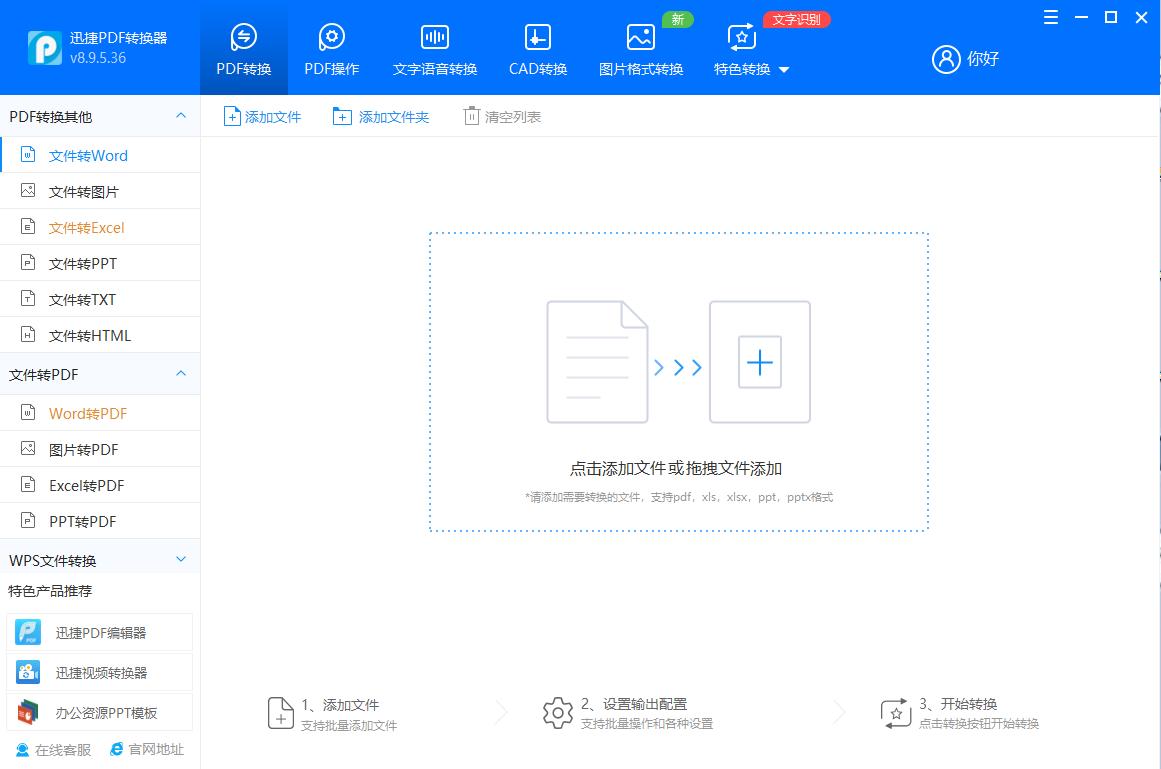Click 点击添加文件或拖拽文件添加 text
Viewport: 1161px width, 769px height.
pyautogui.click(x=675, y=469)
